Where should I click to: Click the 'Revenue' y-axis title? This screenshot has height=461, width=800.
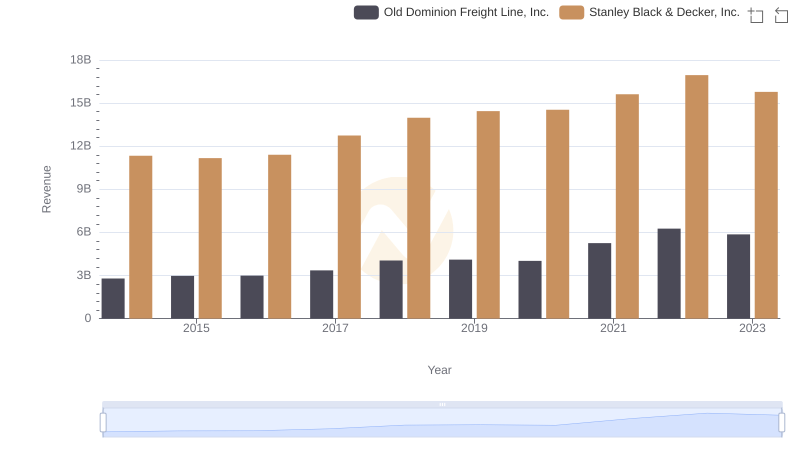[x=46, y=189]
